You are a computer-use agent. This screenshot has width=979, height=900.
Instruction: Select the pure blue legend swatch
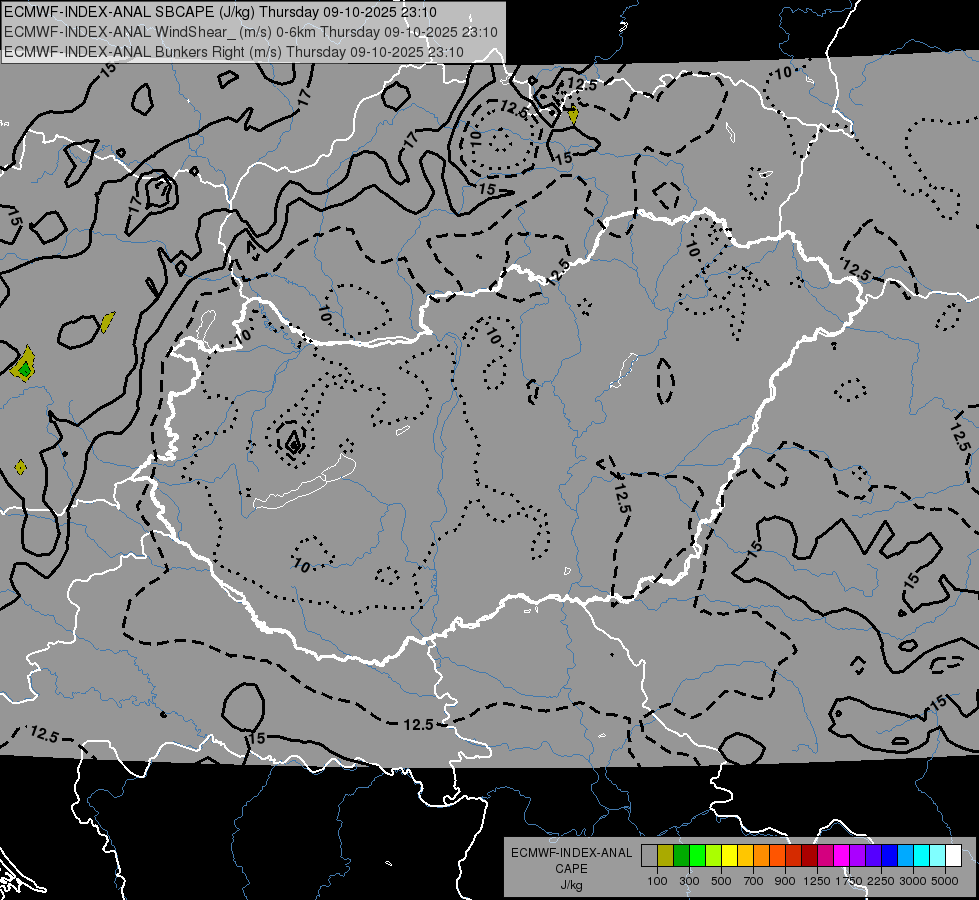click(890, 855)
